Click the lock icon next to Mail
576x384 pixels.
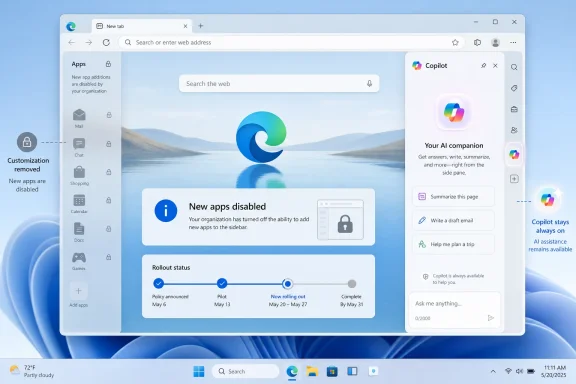[109, 115]
